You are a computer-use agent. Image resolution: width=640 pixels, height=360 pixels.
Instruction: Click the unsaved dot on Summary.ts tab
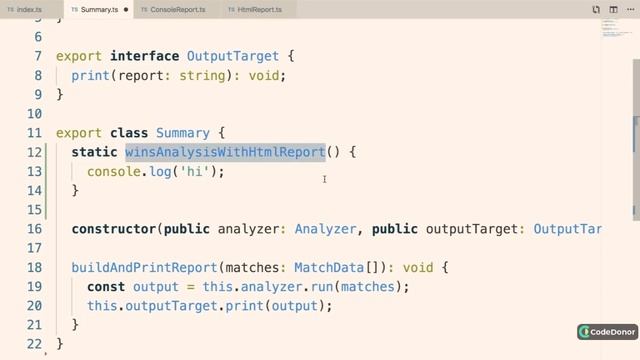coord(126,9)
